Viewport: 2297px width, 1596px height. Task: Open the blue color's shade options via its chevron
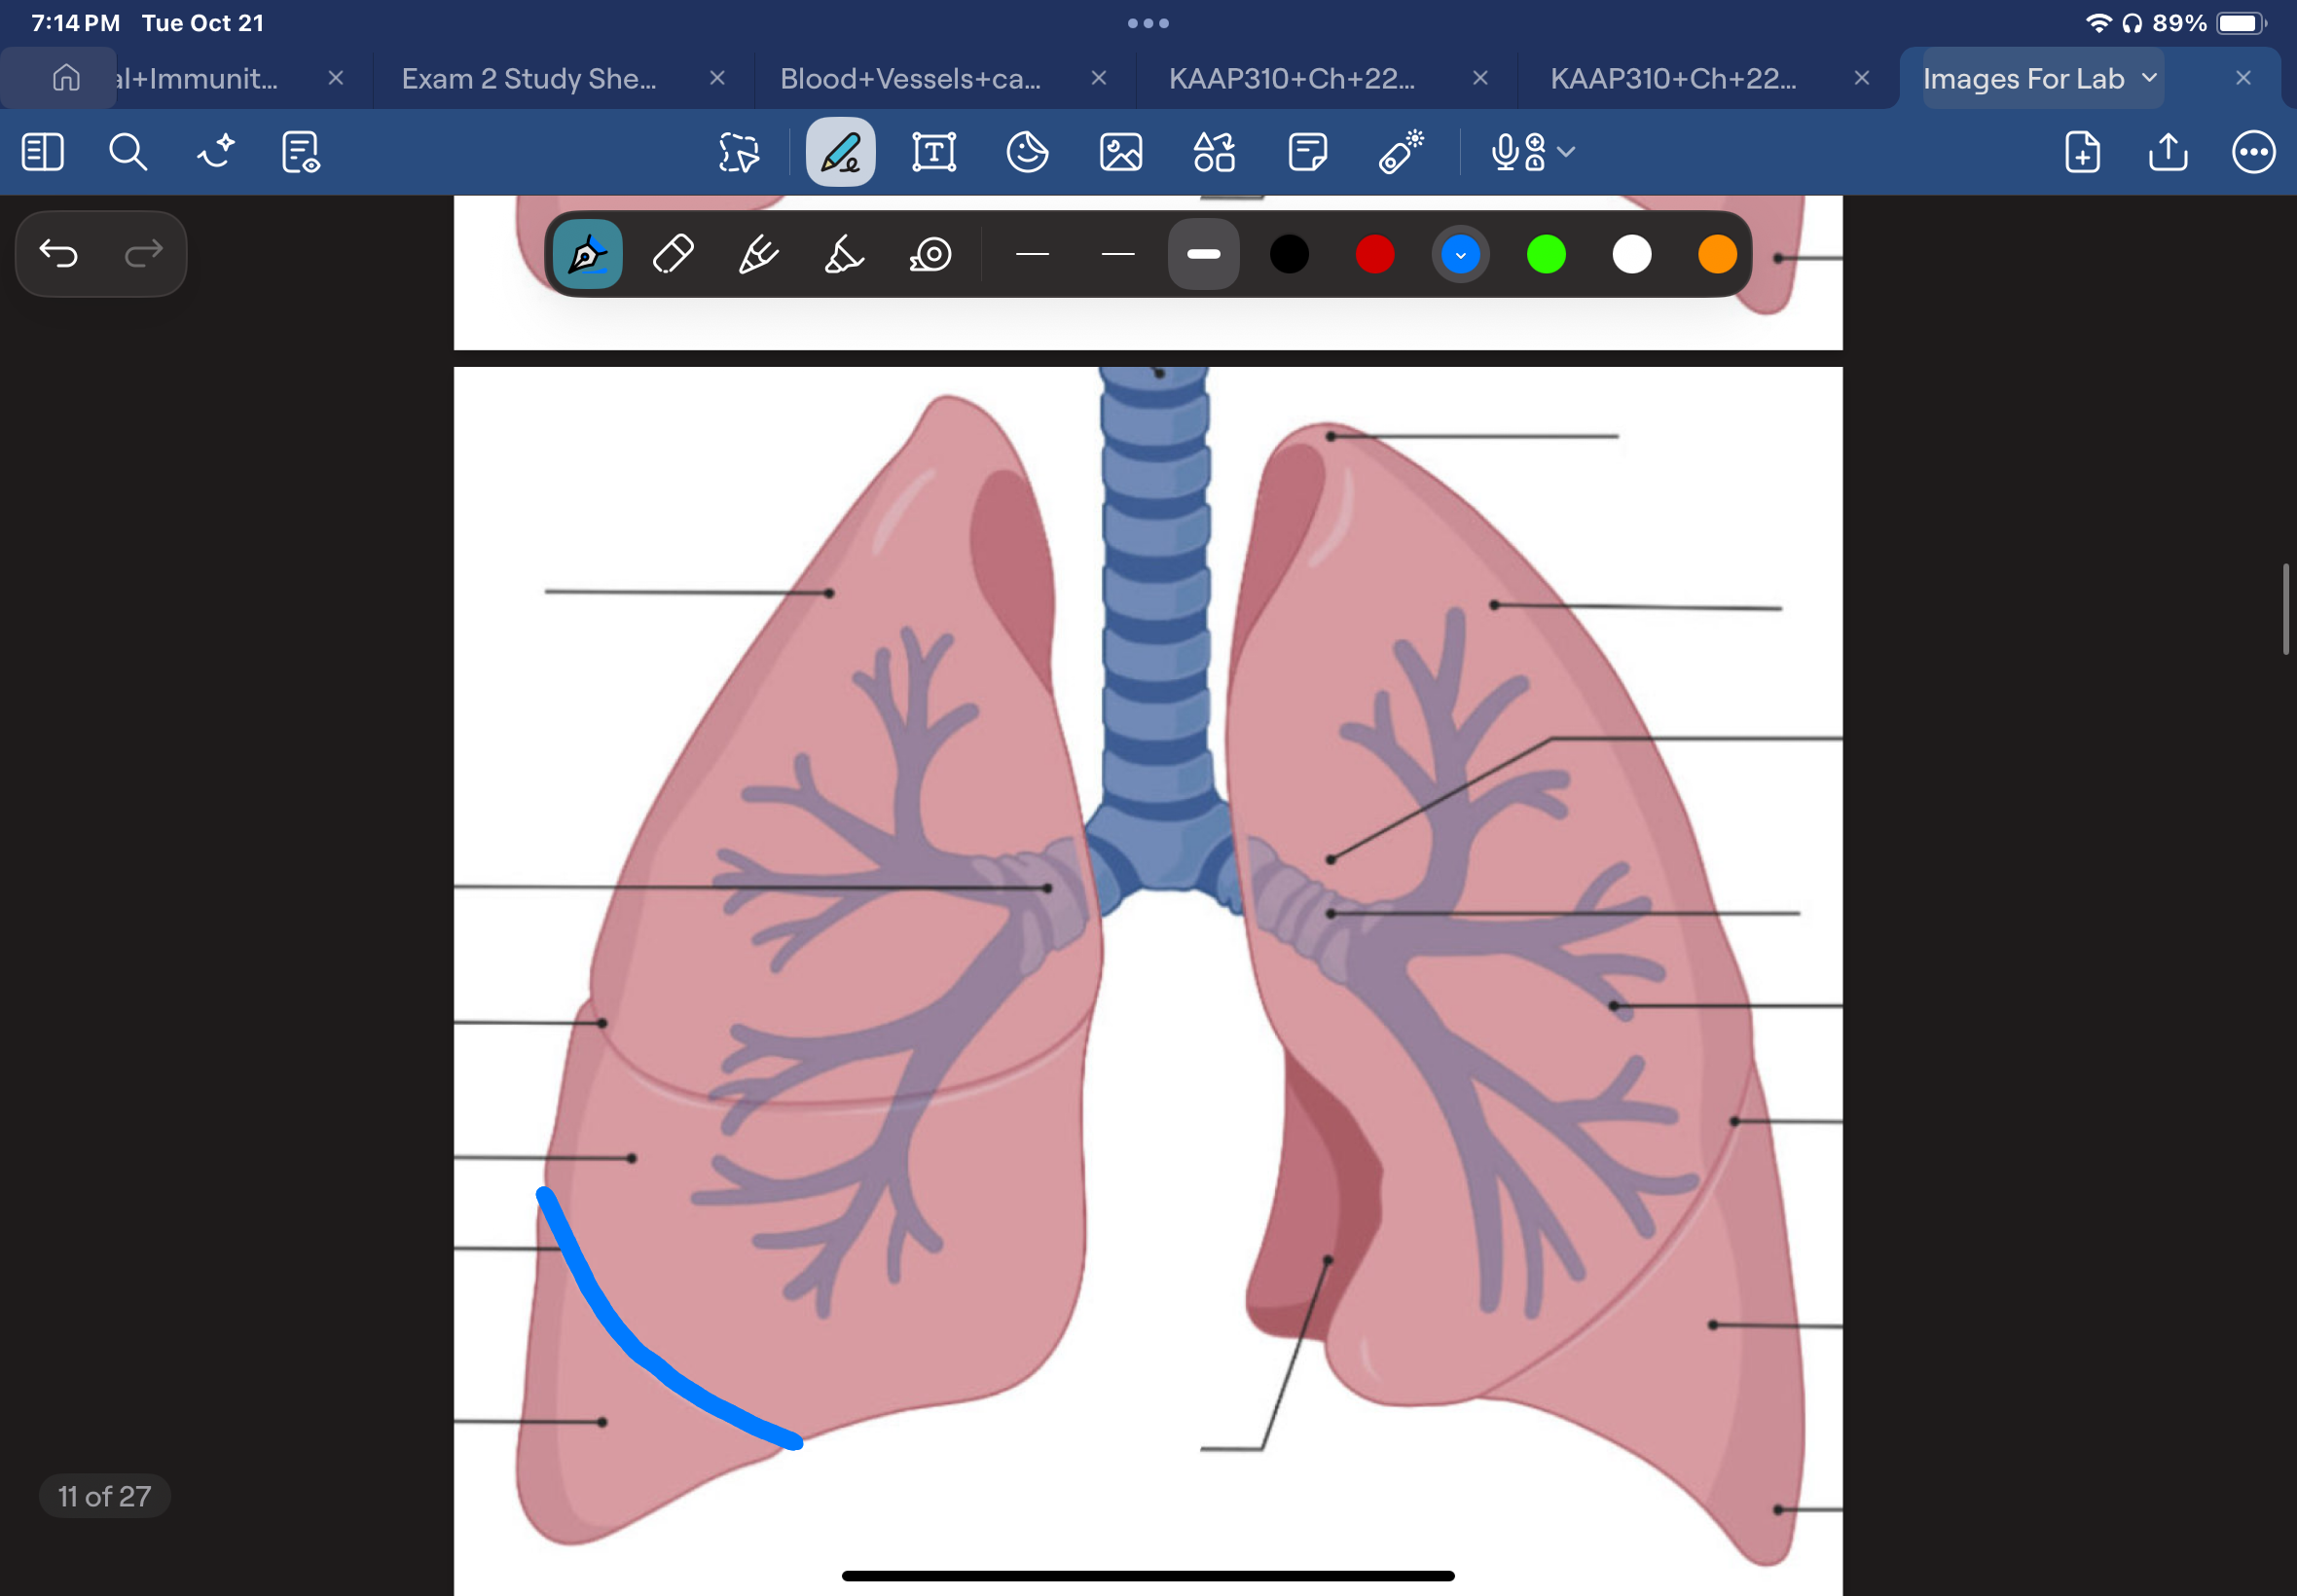coord(1460,255)
